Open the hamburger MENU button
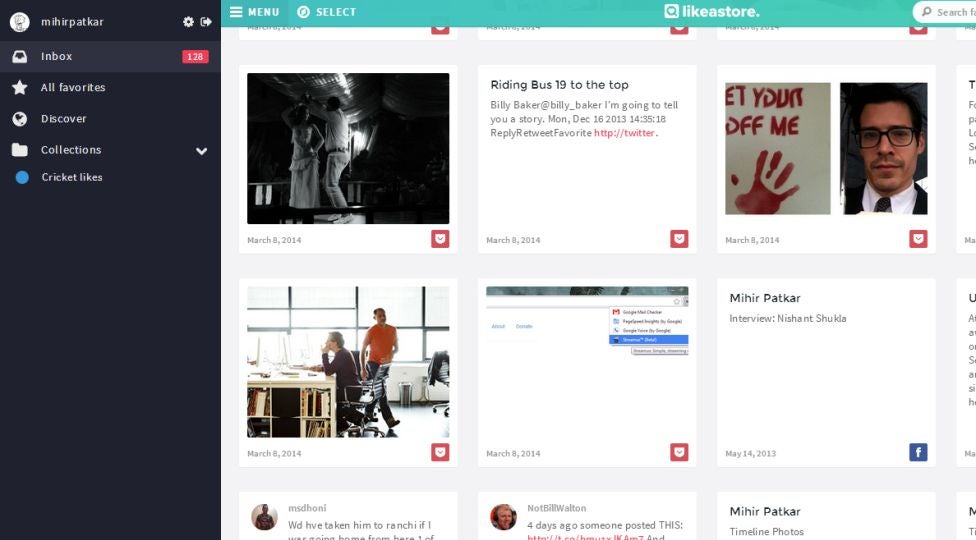 [254, 12]
